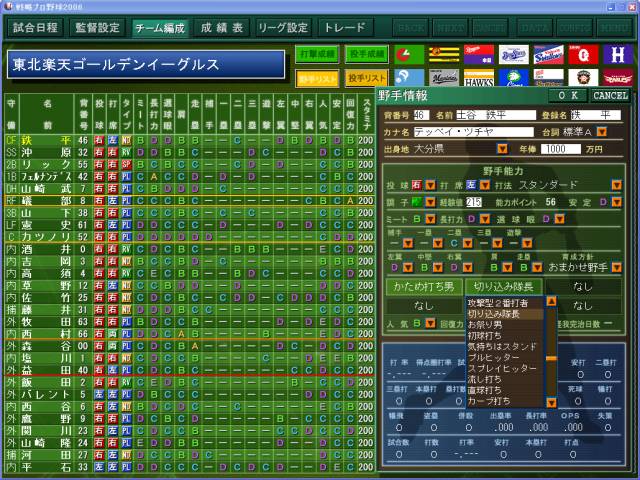Click CANCEL in 野手情報 panel
640x480 pixels.
[610, 96]
